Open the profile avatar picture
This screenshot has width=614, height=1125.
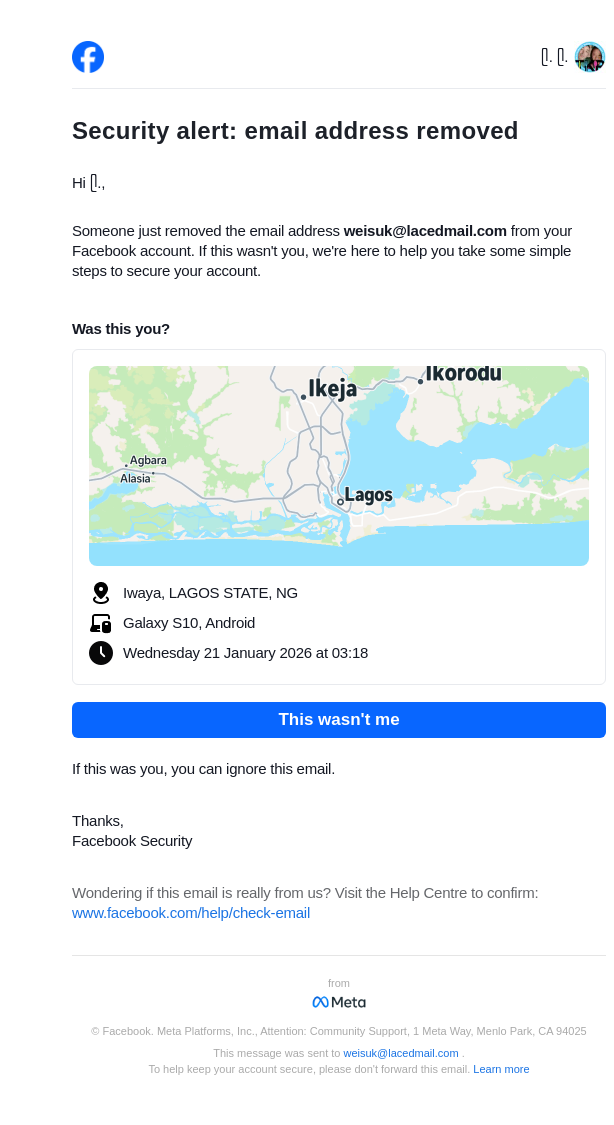pos(590,57)
